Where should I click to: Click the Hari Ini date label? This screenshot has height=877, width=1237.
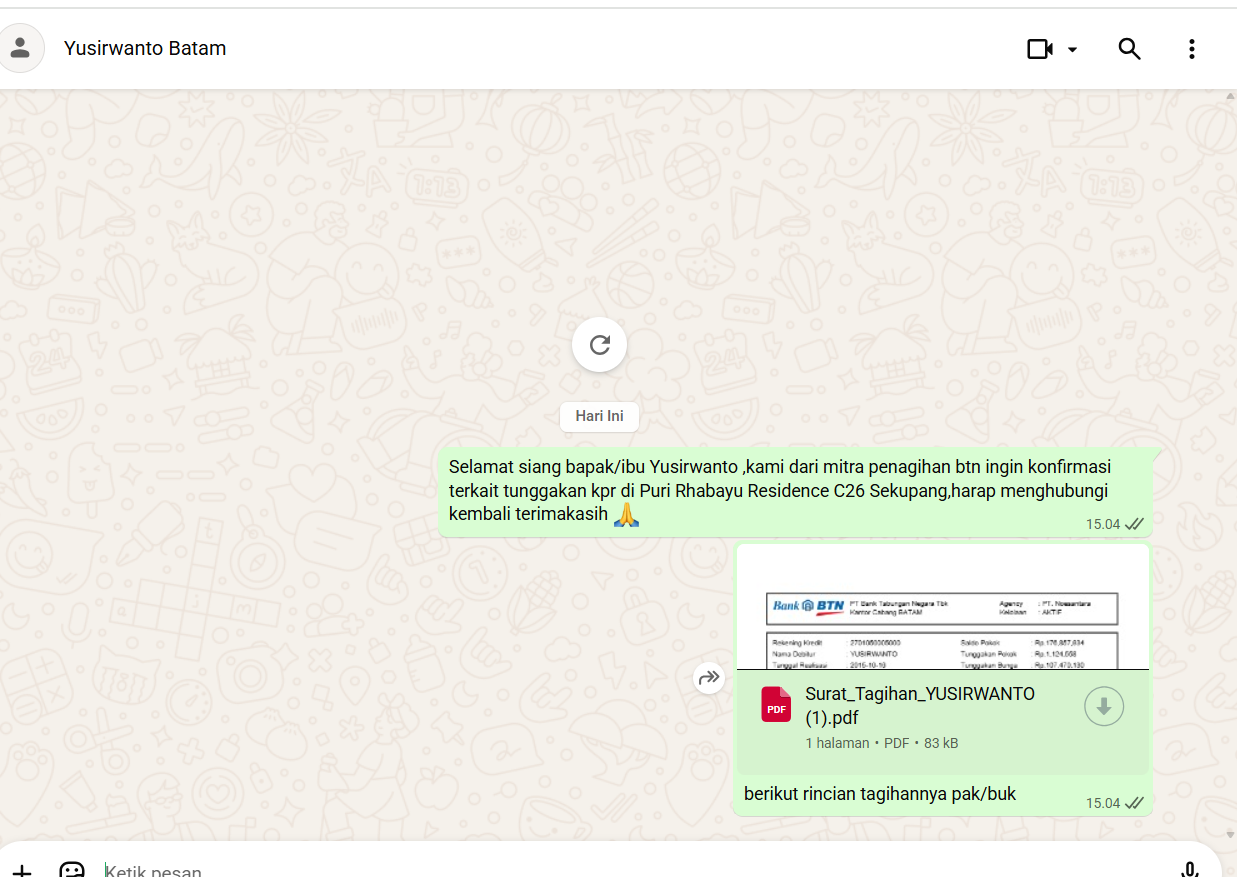tap(599, 416)
